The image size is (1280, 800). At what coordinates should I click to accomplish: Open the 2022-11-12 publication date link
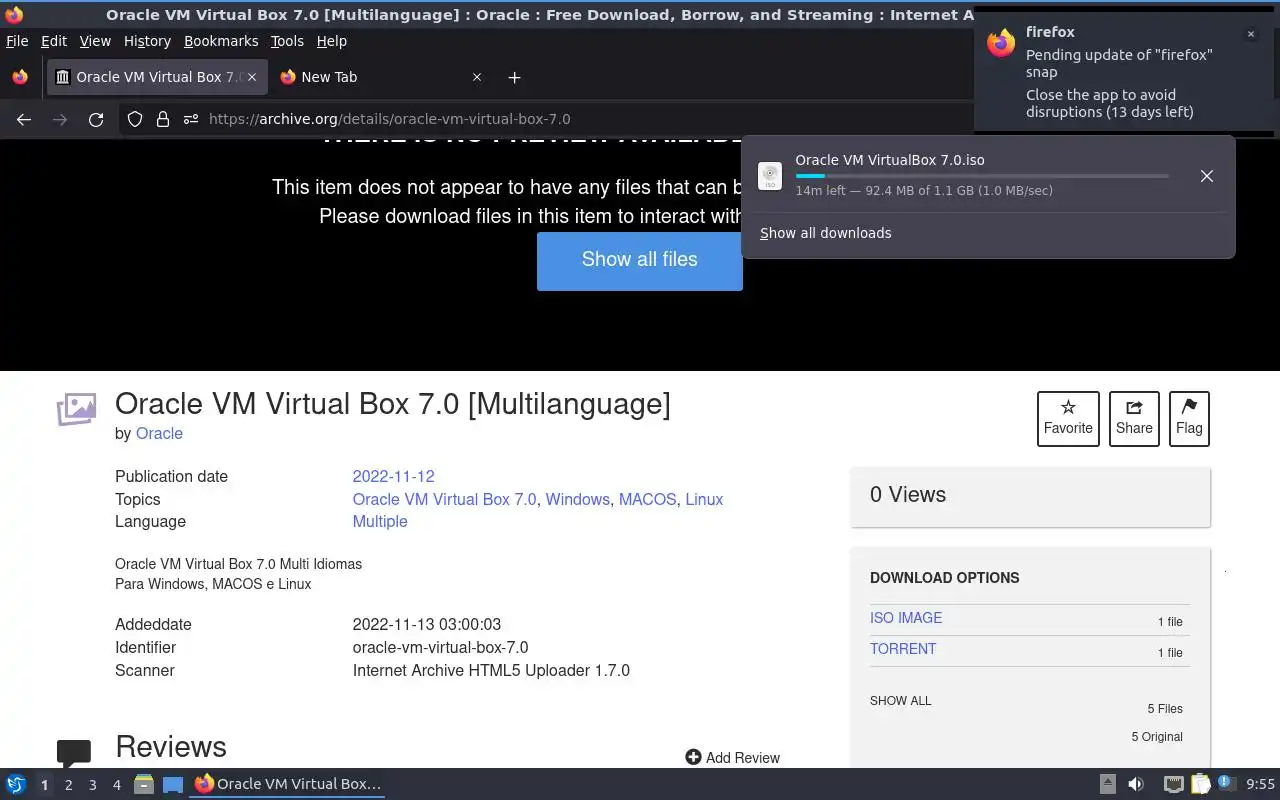pyautogui.click(x=393, y=476)
